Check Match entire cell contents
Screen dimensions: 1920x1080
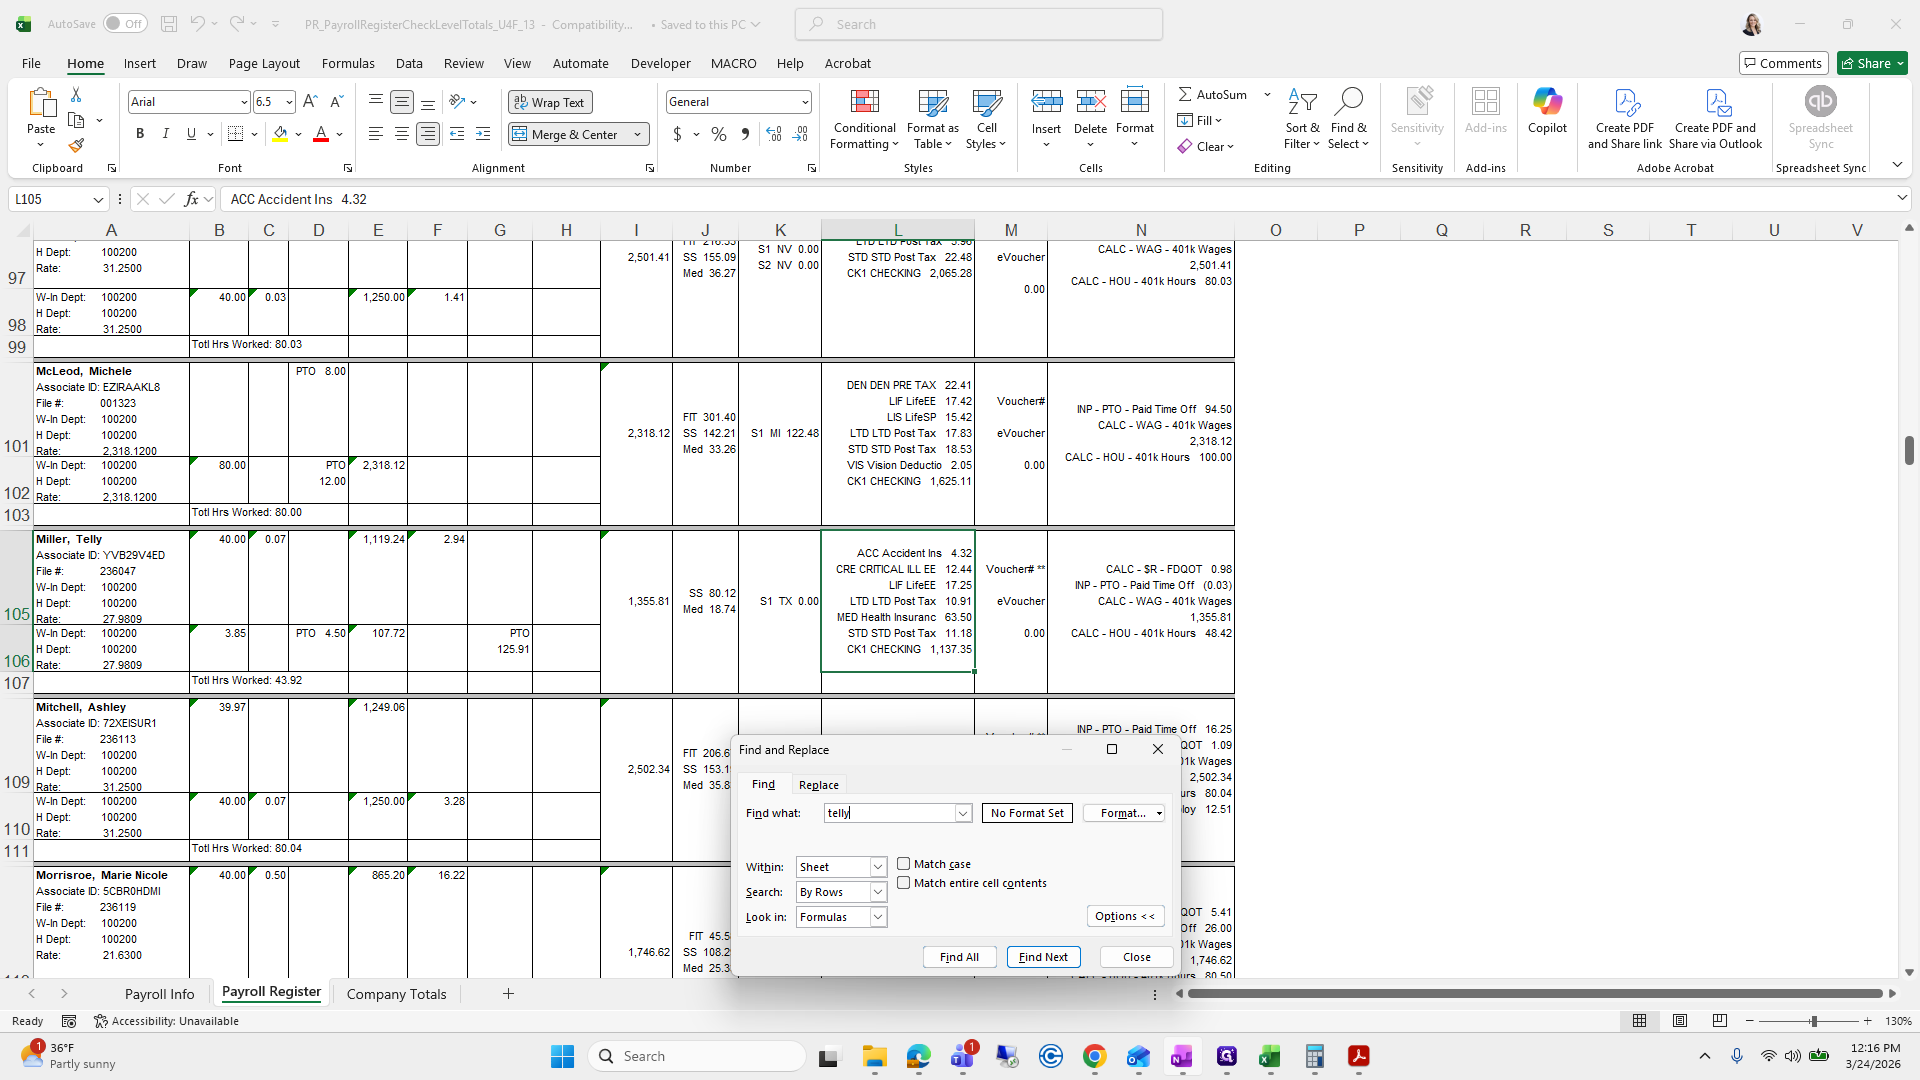pos(904,883)
